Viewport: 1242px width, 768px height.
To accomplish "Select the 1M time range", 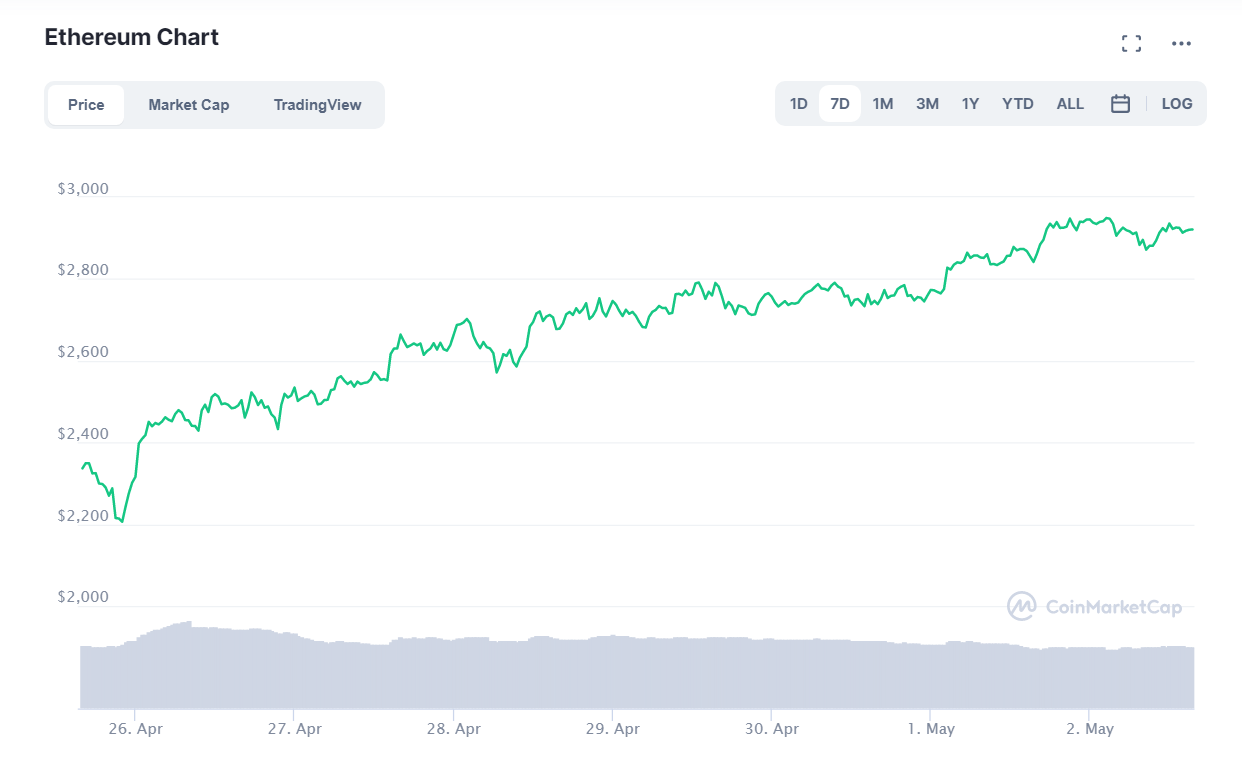I will pyautogui.click(x=883, y=103).
